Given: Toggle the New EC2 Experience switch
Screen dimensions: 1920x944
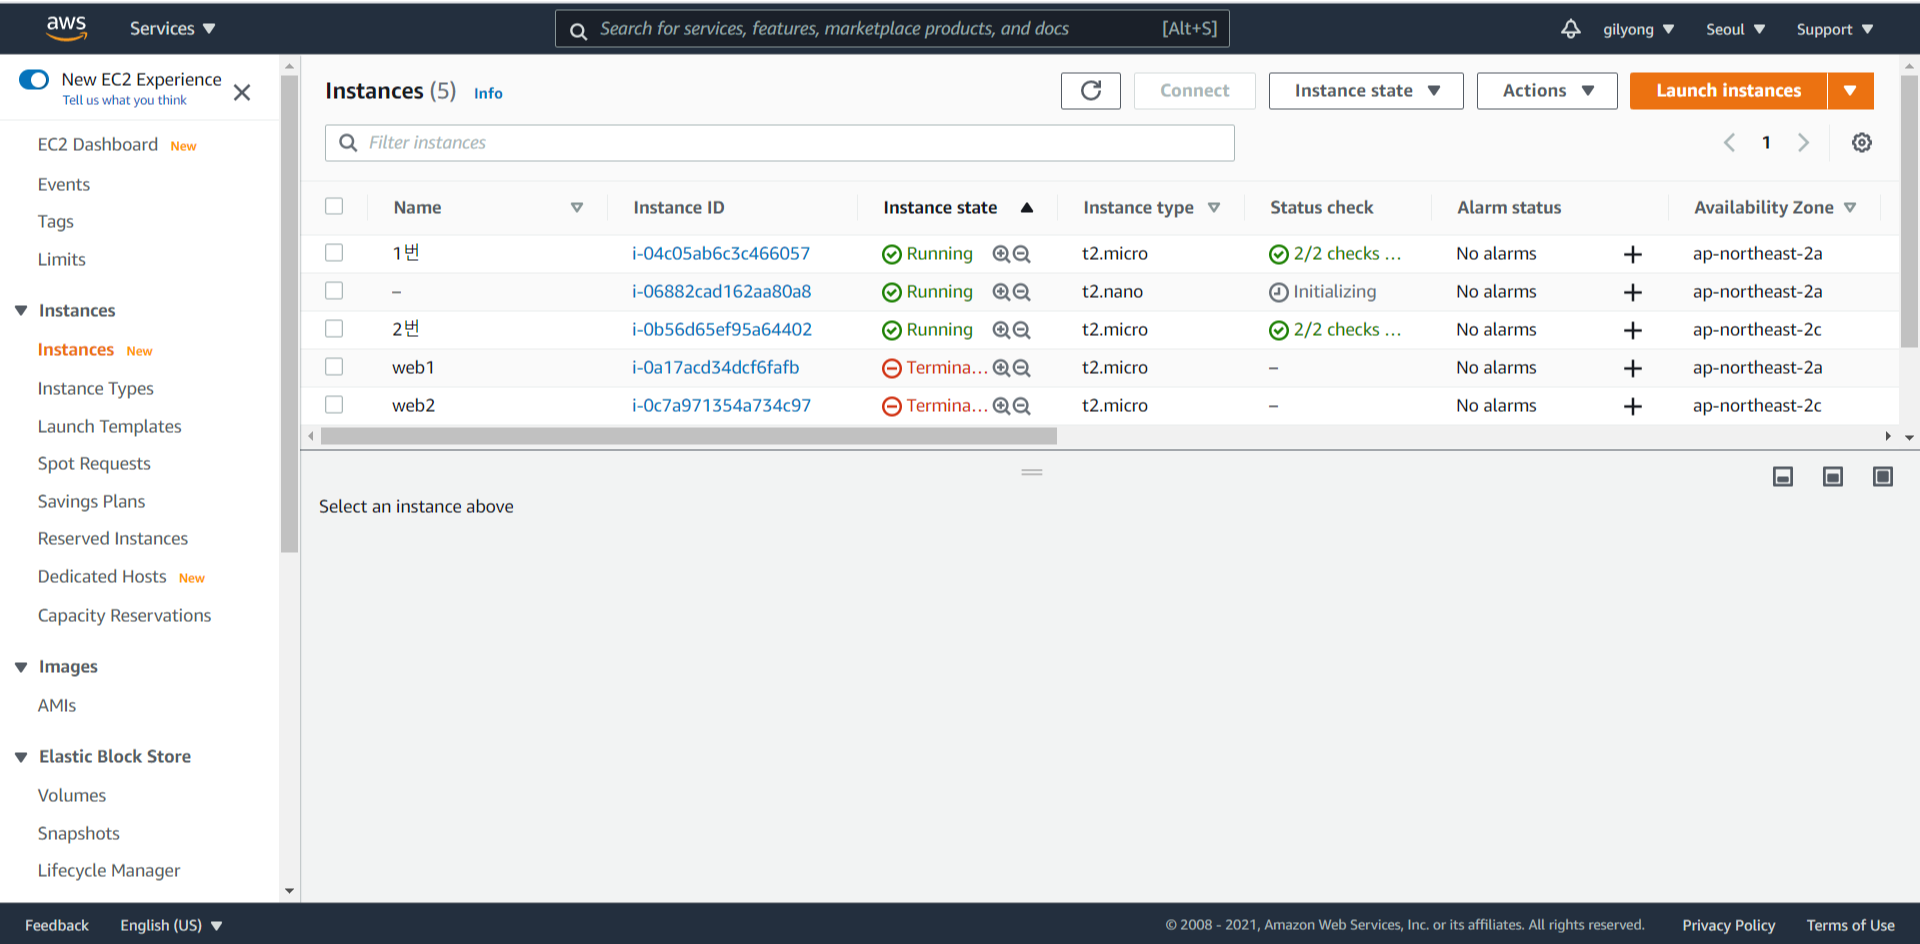Looking at the screenshot, I should coord(34,79).
